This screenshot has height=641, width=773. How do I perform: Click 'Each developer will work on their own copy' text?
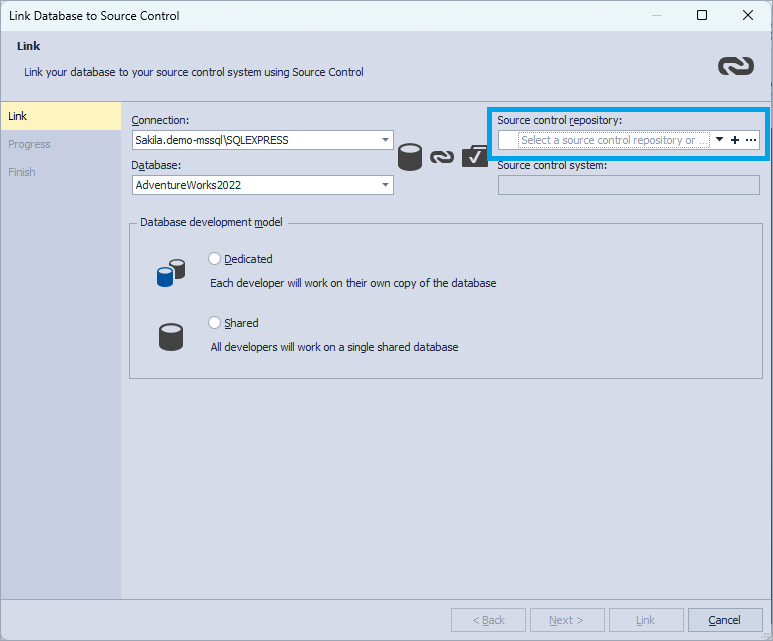point(353,283)
